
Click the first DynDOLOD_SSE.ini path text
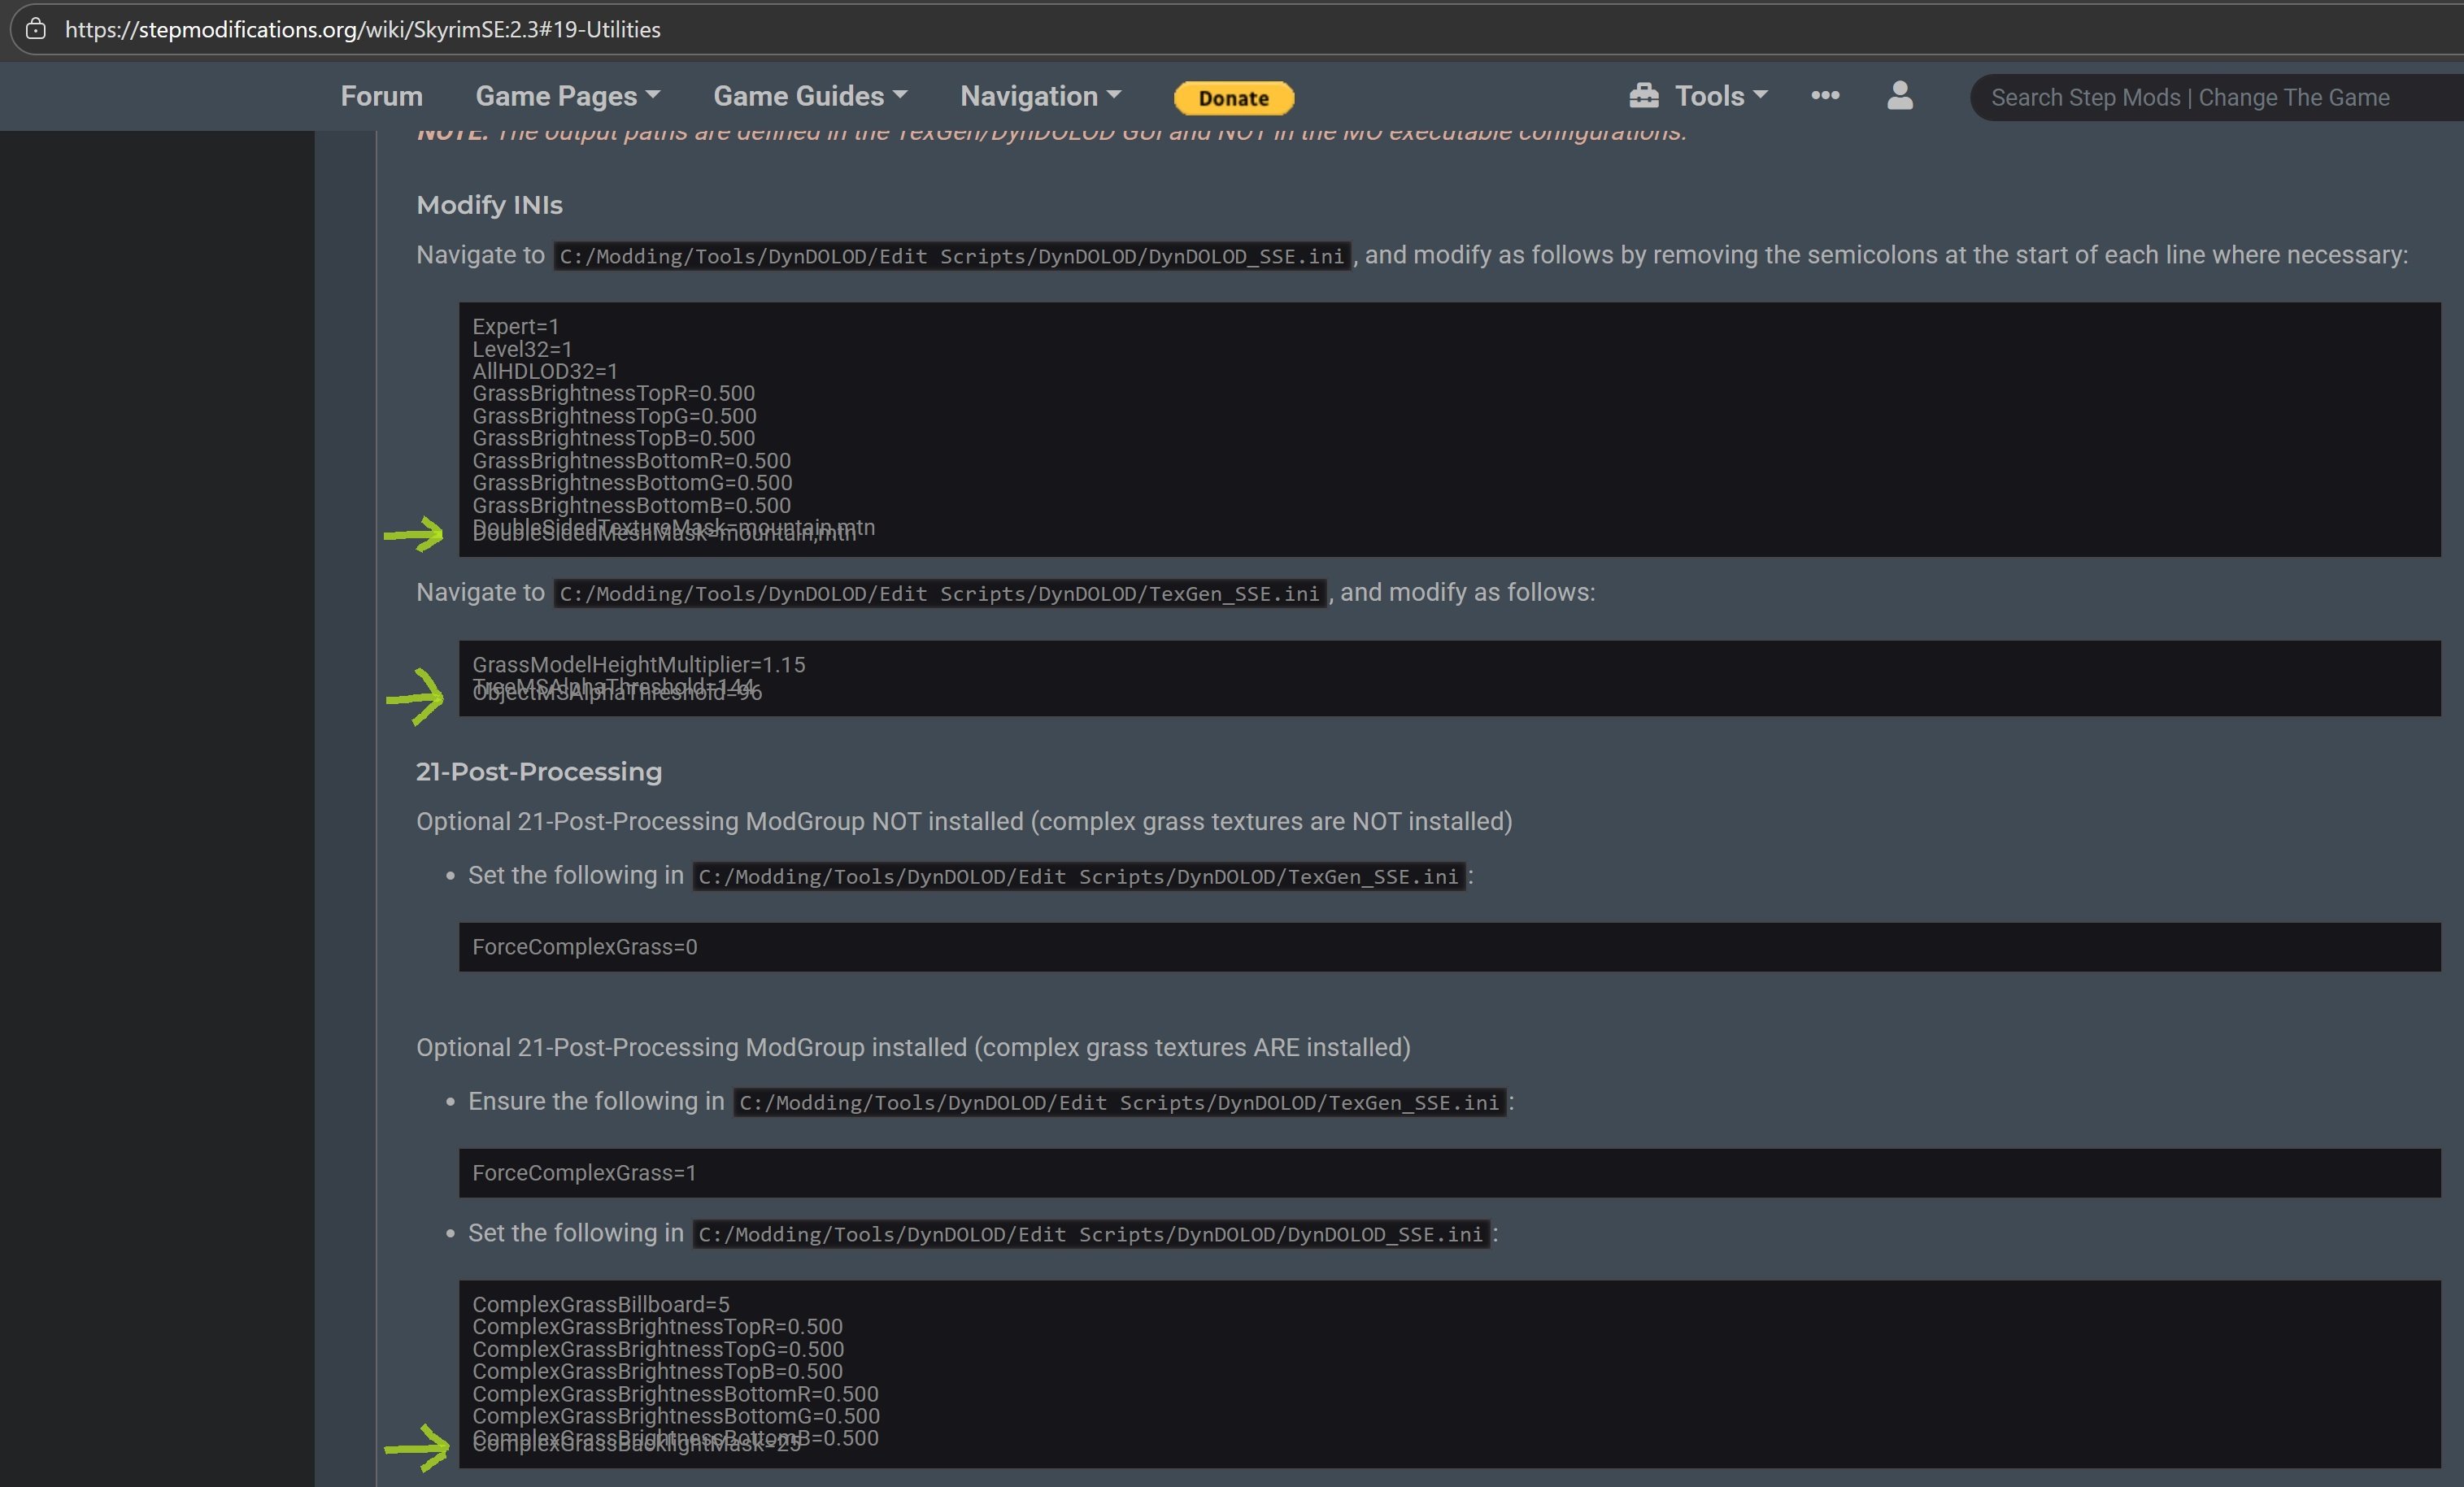tap(951, 257)
